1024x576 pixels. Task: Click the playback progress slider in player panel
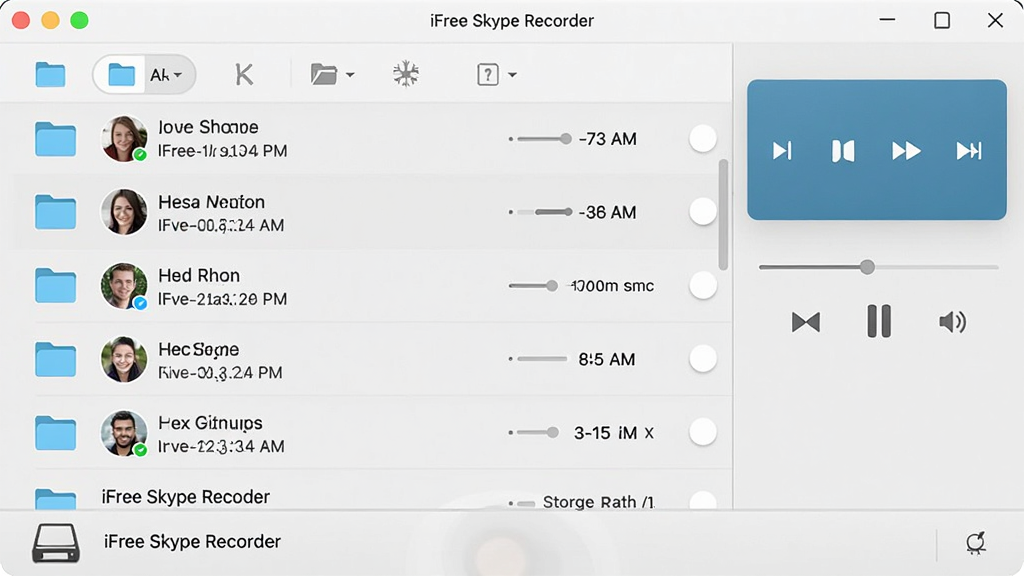(878, 267)
